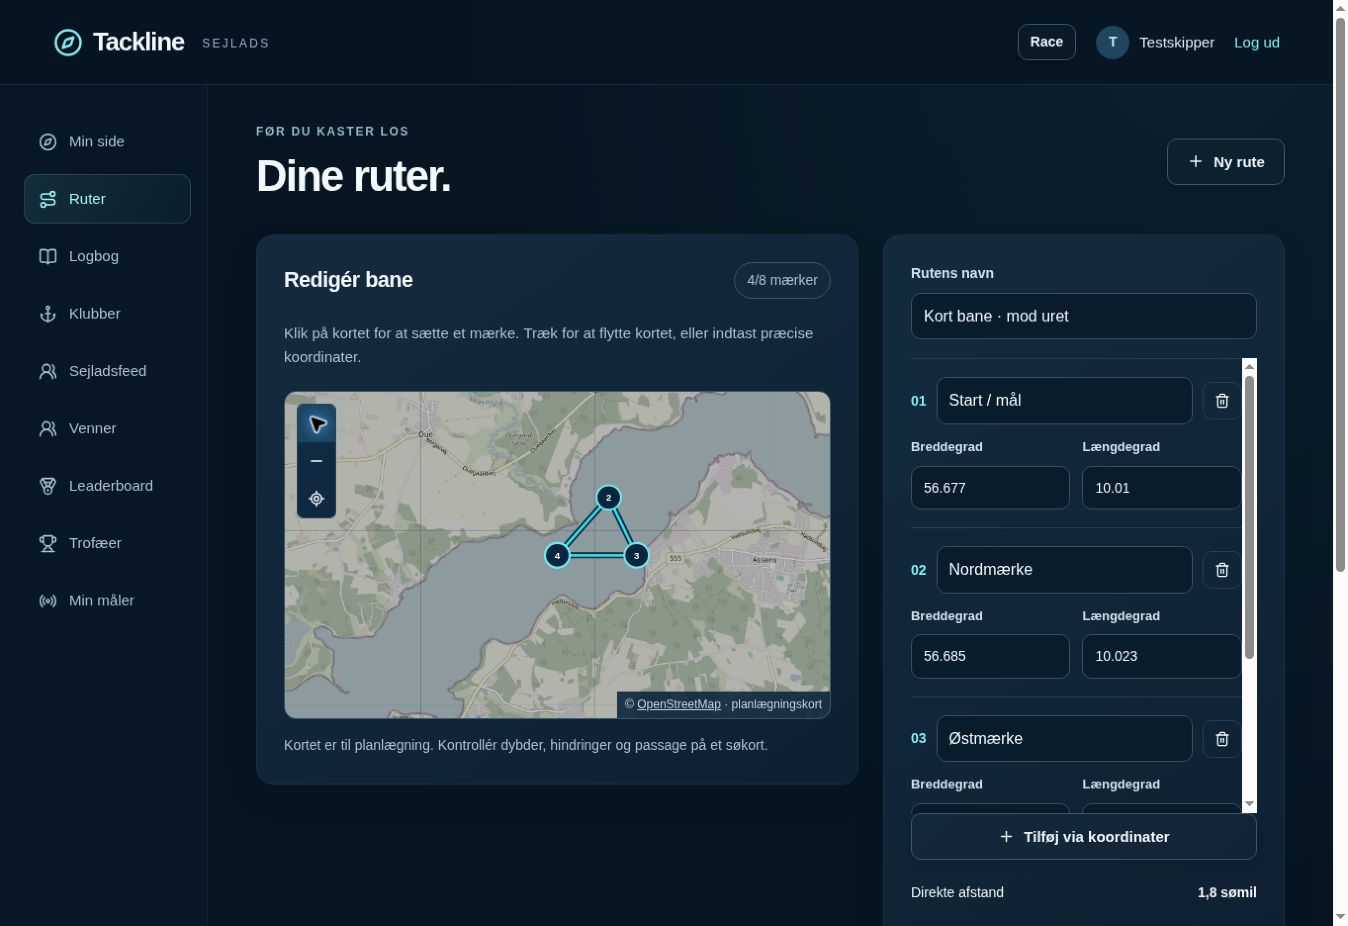This screenshot has height=926, width=1348.
Task: Click Tilføj via koordinater button
Action: click(x=1083, y=837)
